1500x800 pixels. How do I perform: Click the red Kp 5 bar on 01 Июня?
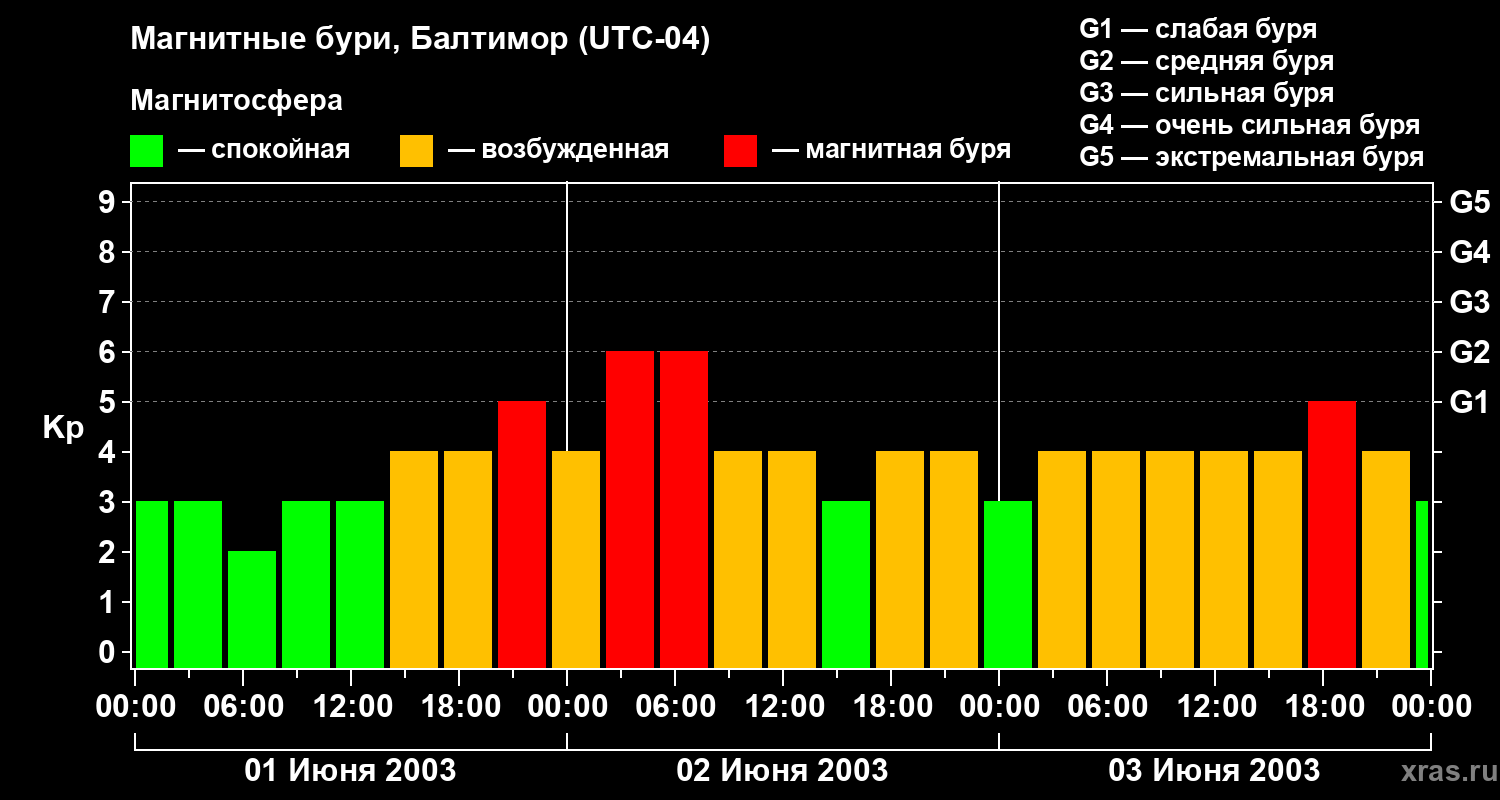click(522, 534)
